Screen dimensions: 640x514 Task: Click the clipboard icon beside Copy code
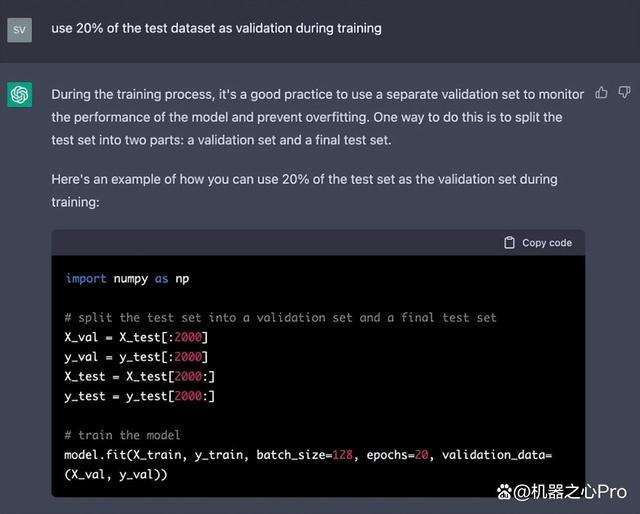[510, 242]
